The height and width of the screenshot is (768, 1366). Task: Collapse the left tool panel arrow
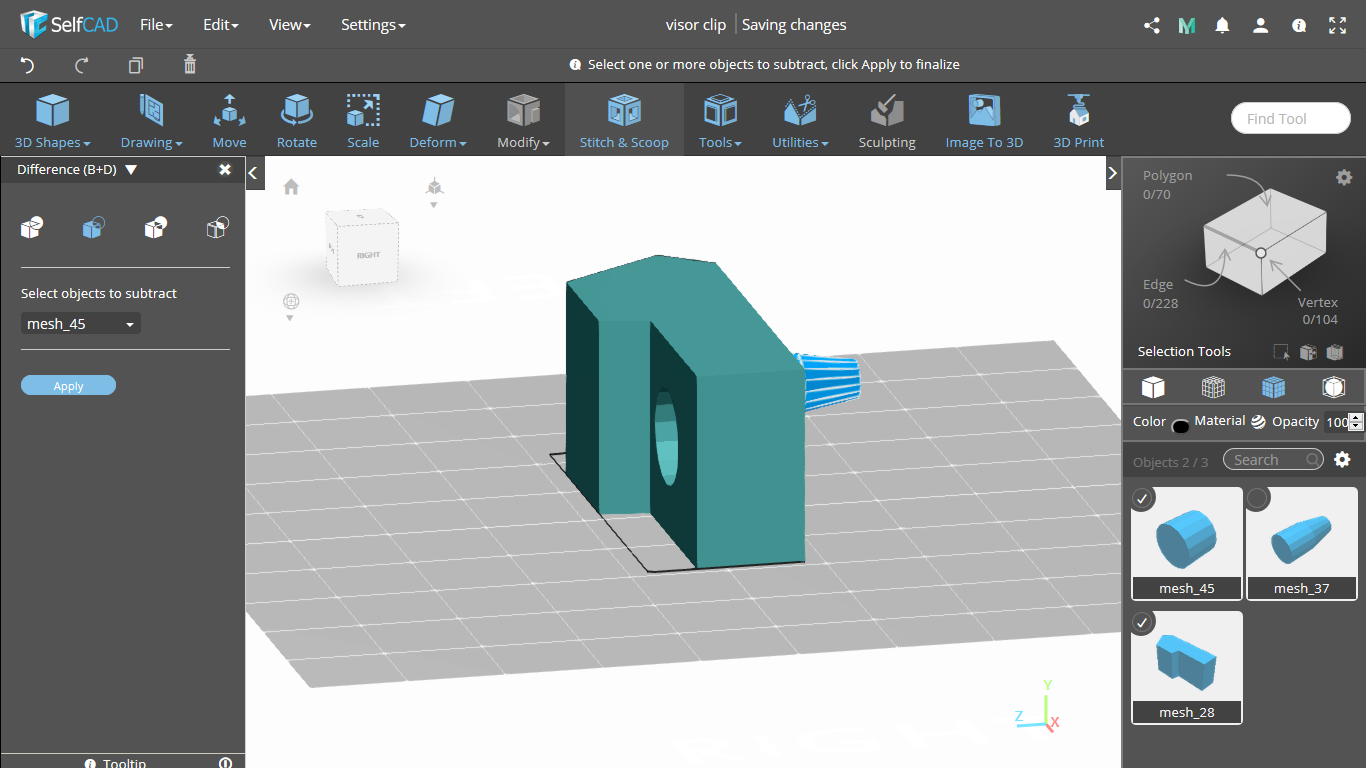254,173
